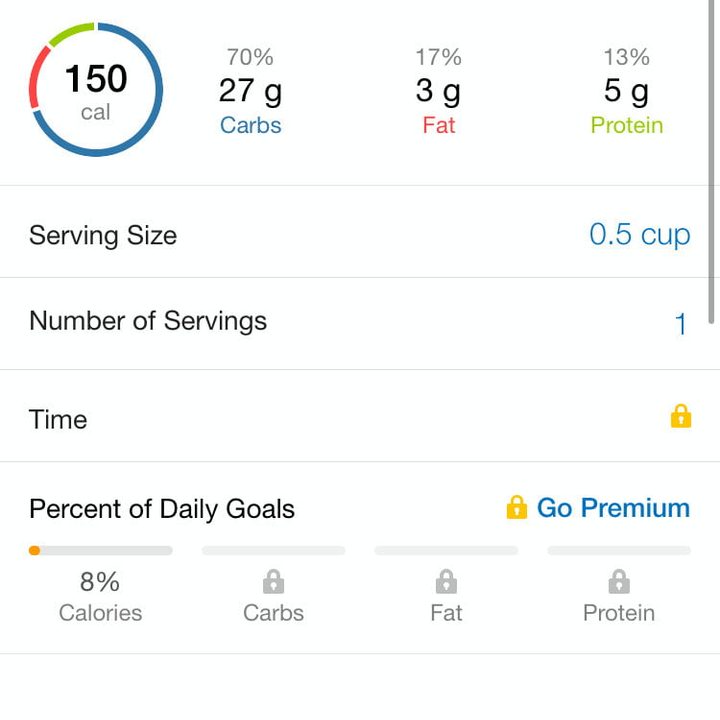Click the Calories 8% progress bar
720x720 pixels.
coord(100,550)
